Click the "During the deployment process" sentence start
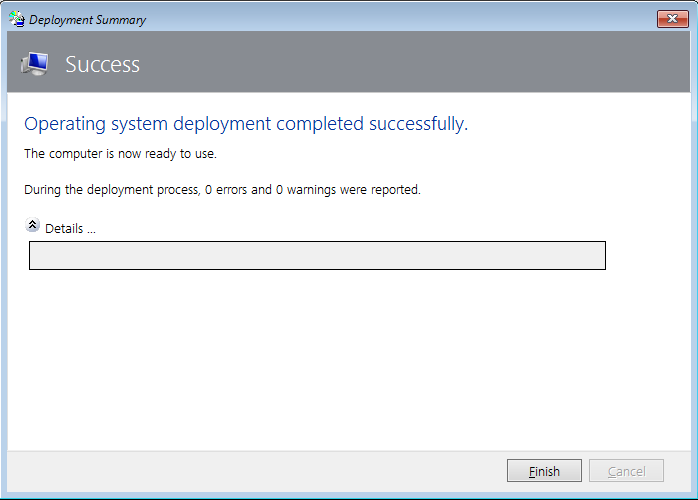Image resolution: width=698 pixels, height=500 pixels. click(110, 189)
